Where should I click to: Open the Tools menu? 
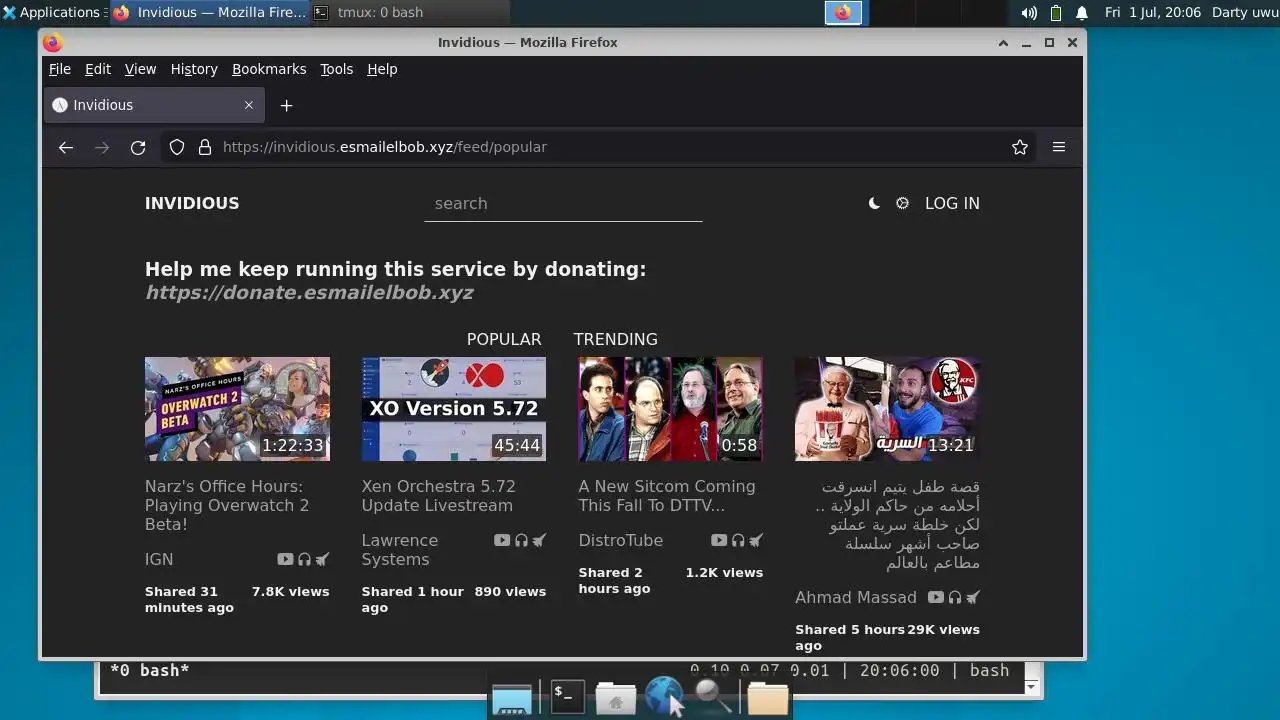point(336,69)
